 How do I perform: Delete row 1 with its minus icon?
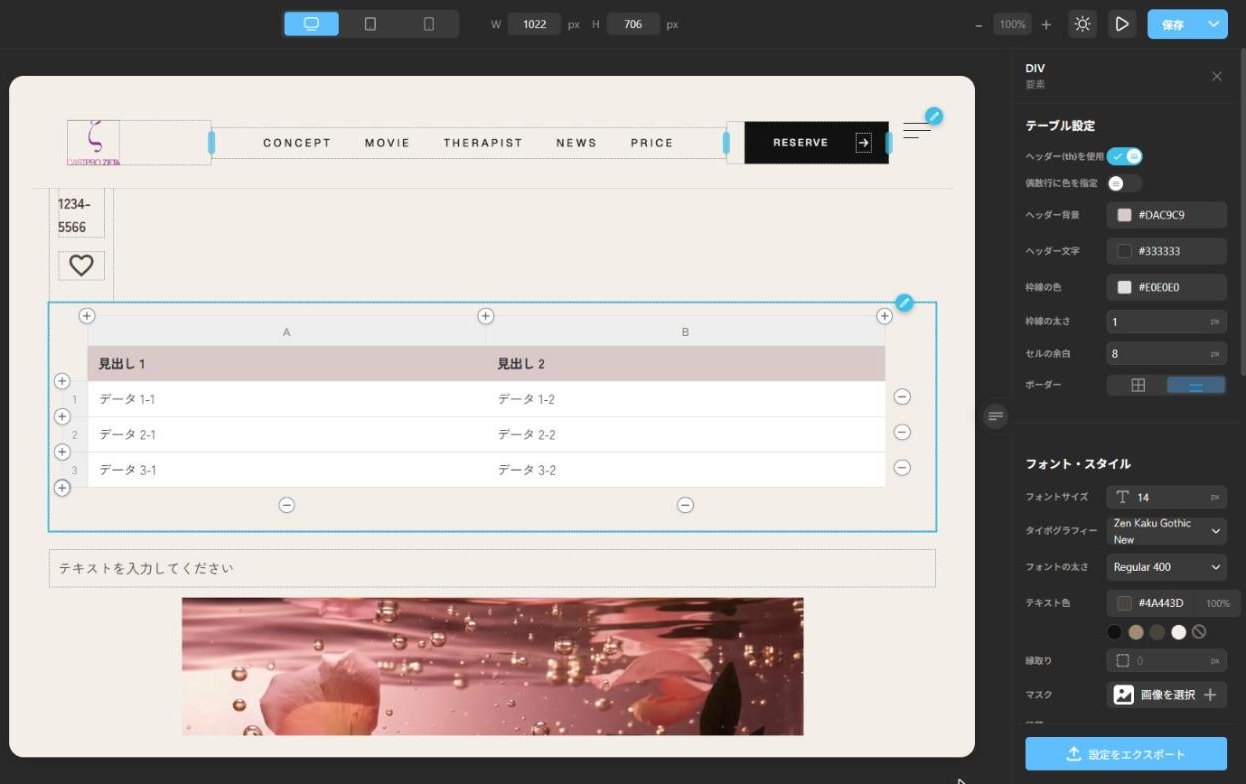[x=902, y=397]
